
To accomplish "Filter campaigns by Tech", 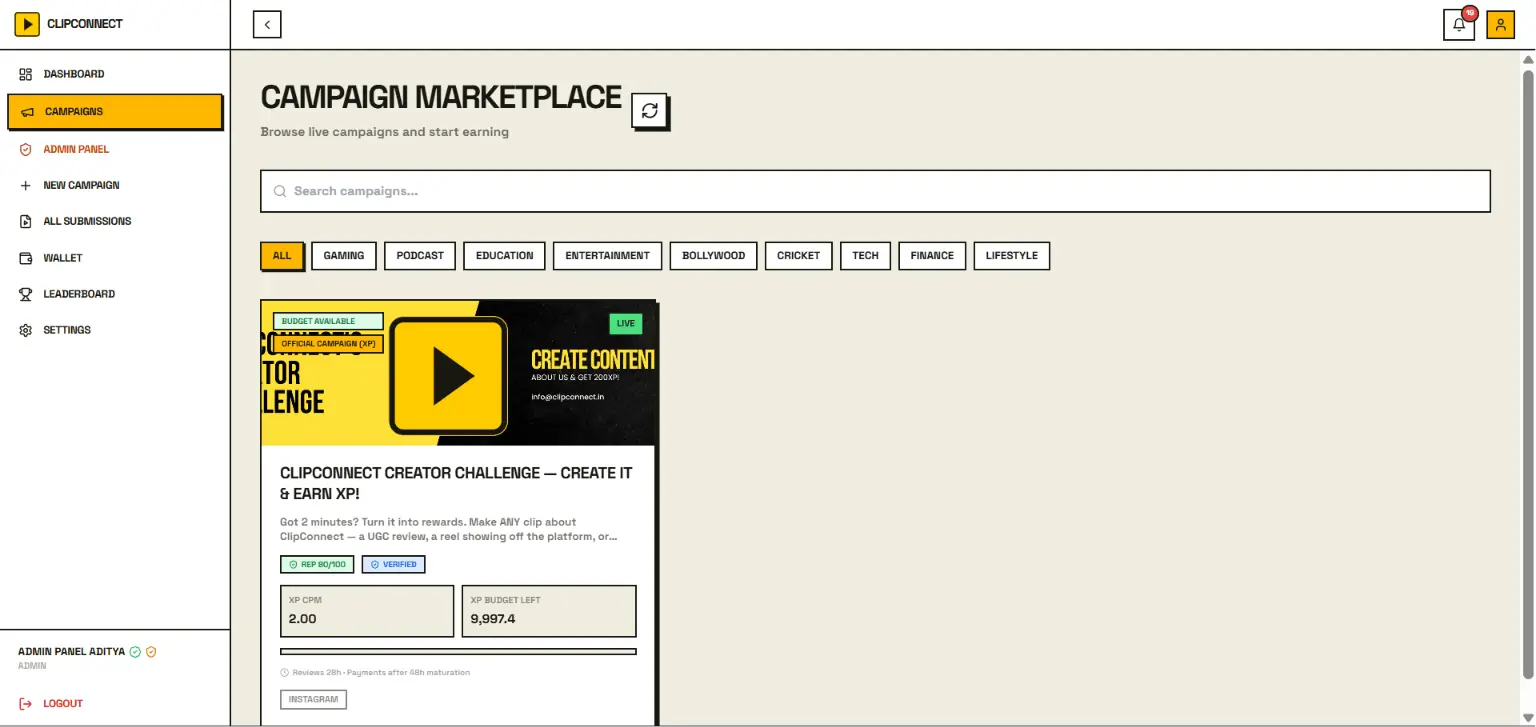I will [866, 256].
